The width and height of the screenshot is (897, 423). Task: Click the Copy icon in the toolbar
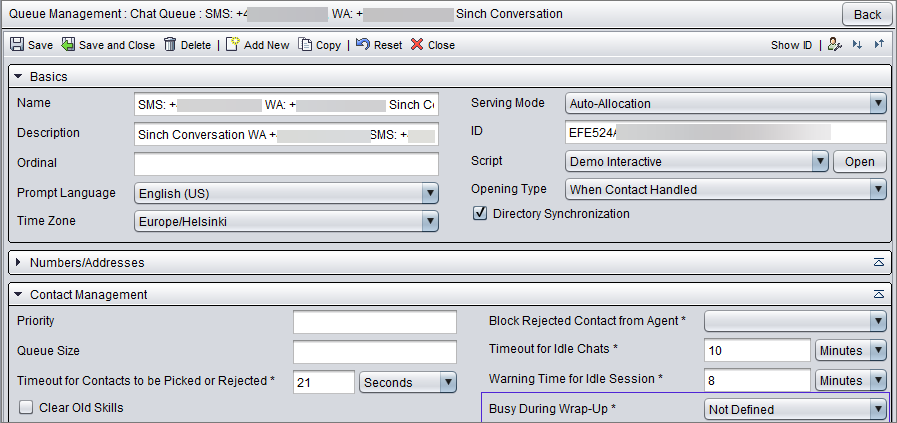[305, 45]
